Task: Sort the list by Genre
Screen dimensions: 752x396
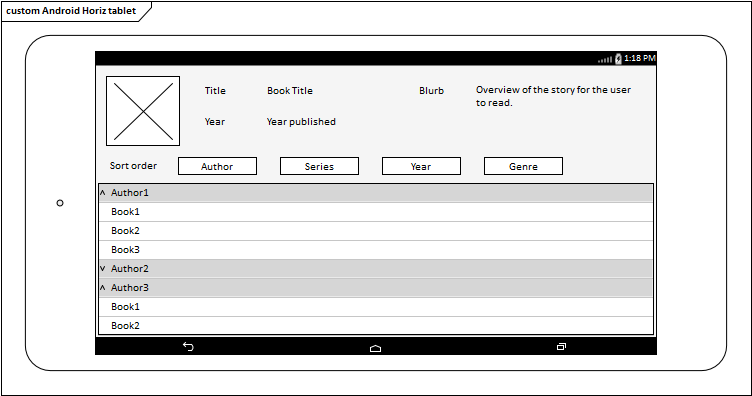Action: coord(523,166)
